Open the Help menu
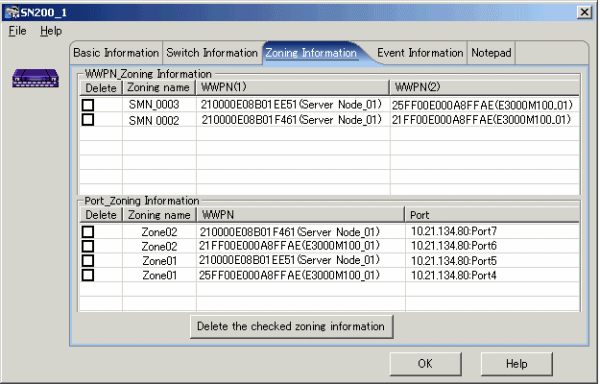600x384 pixels. click(51, 31)
